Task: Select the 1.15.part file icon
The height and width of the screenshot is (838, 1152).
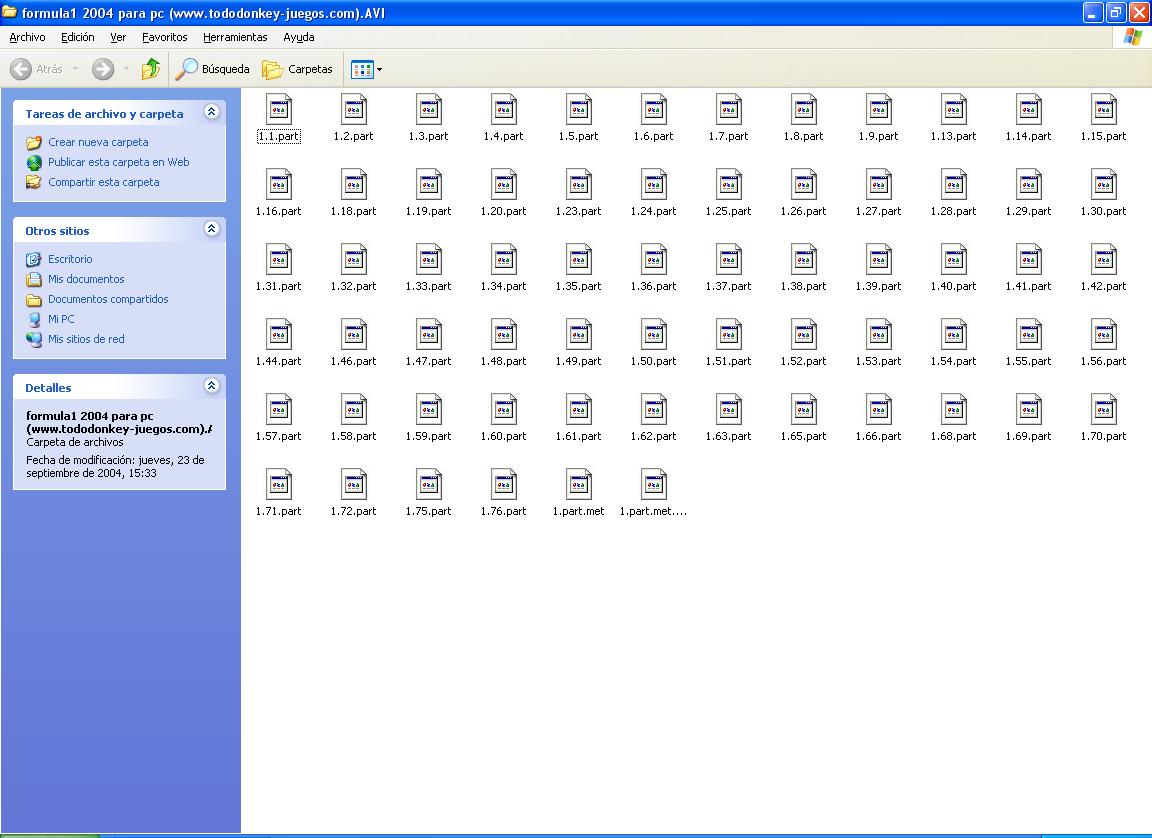Action: coord(1104,110)
